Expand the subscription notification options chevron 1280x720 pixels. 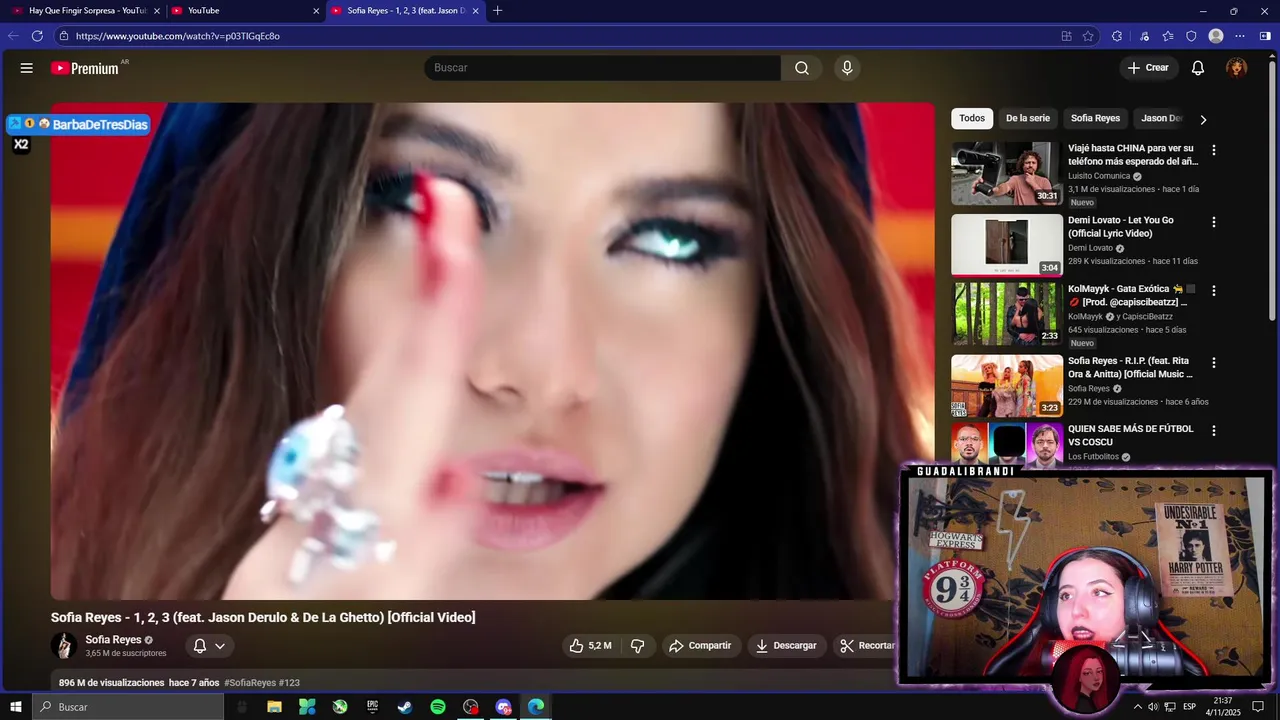point(220,646)
